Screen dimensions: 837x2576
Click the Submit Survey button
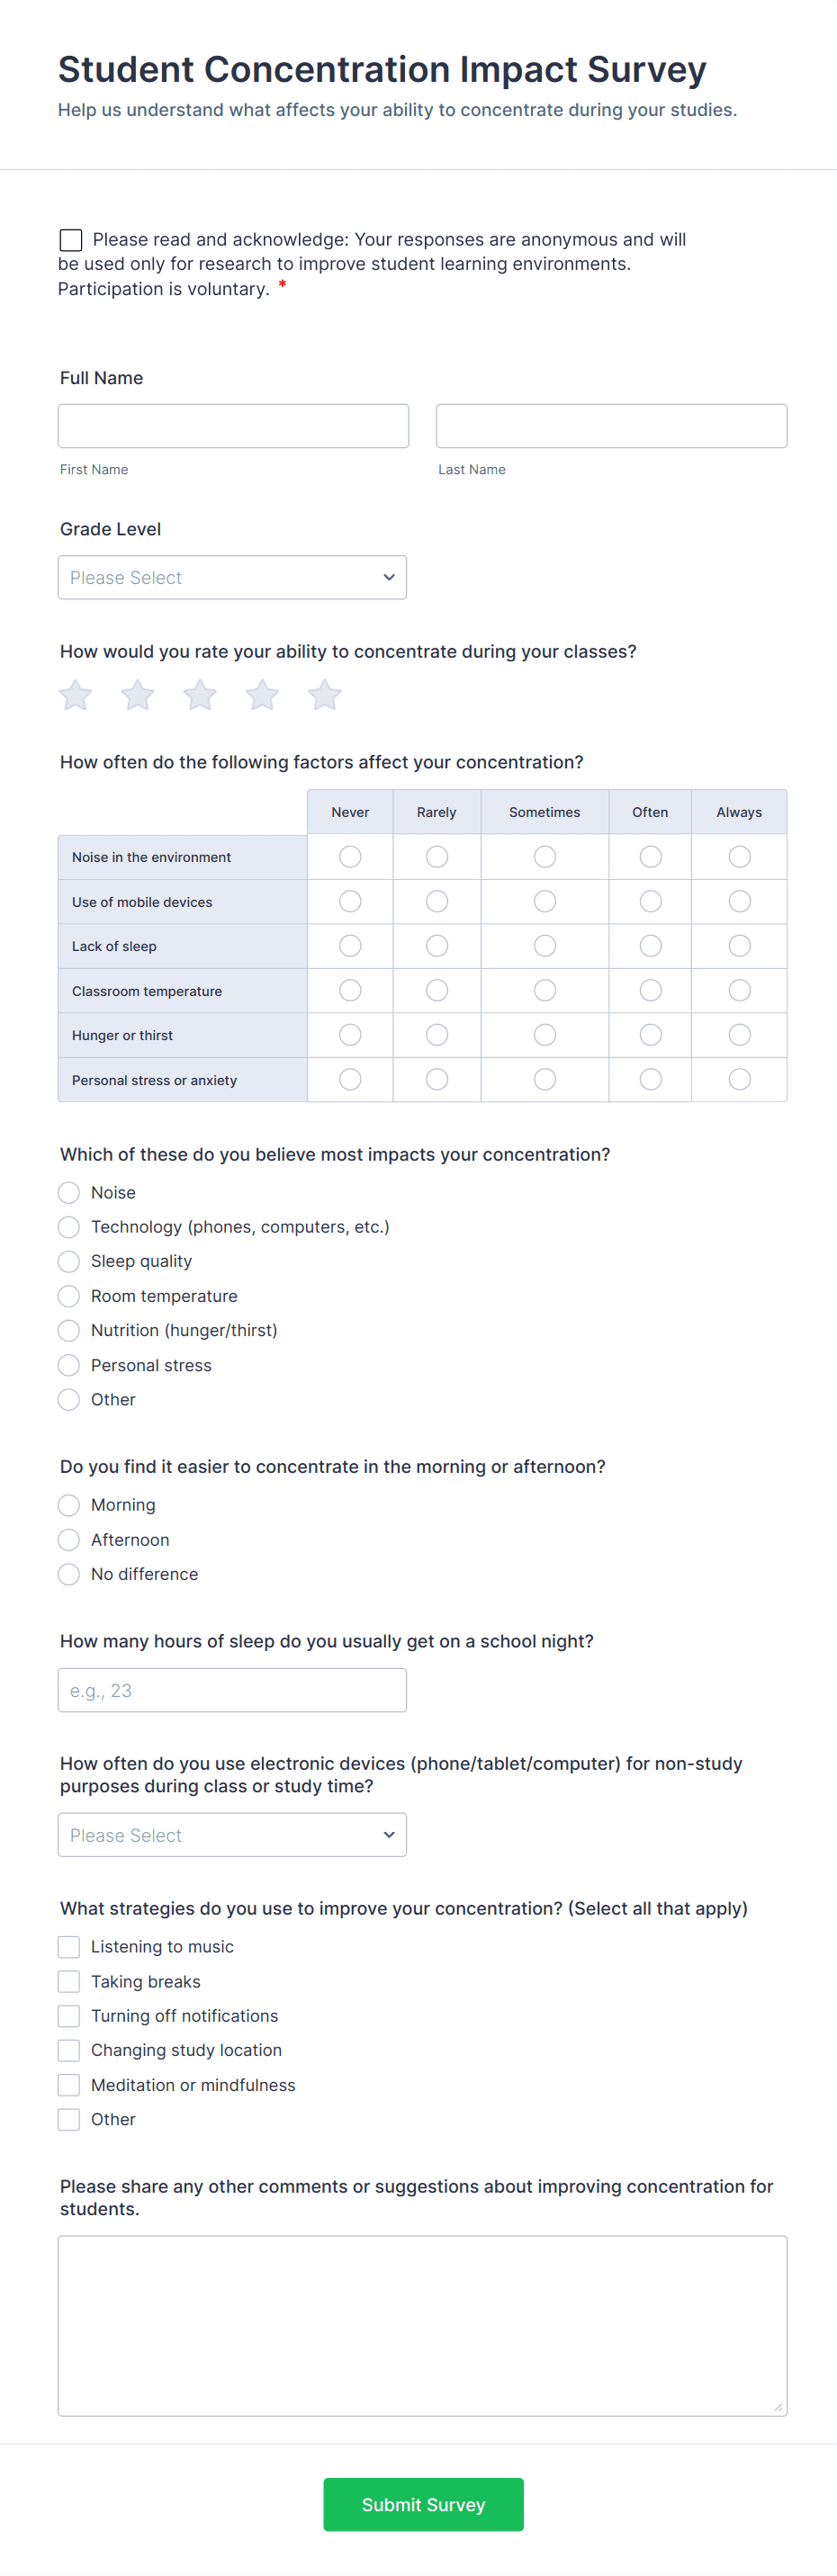pos(422,2504)
